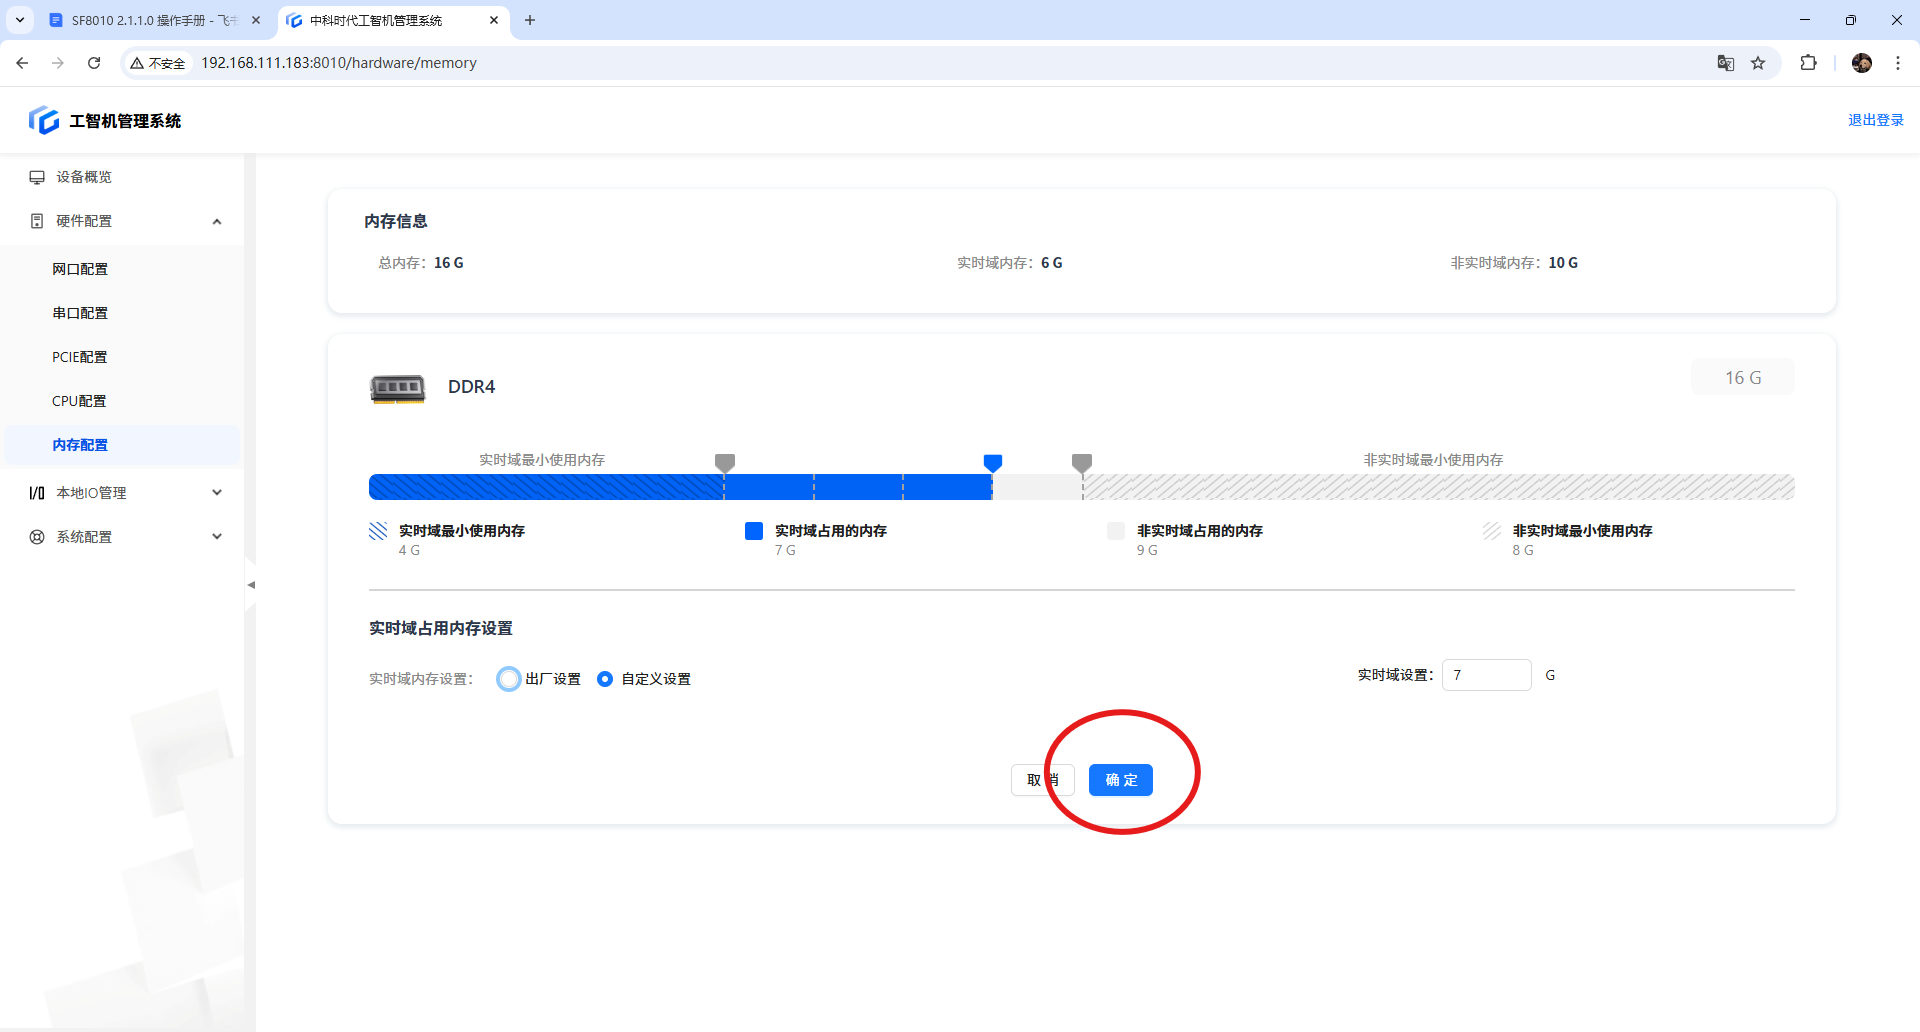Screen dimensions: 1920x1032
Task: Click the DDR4 memory module icon
Action: [397, 388]
